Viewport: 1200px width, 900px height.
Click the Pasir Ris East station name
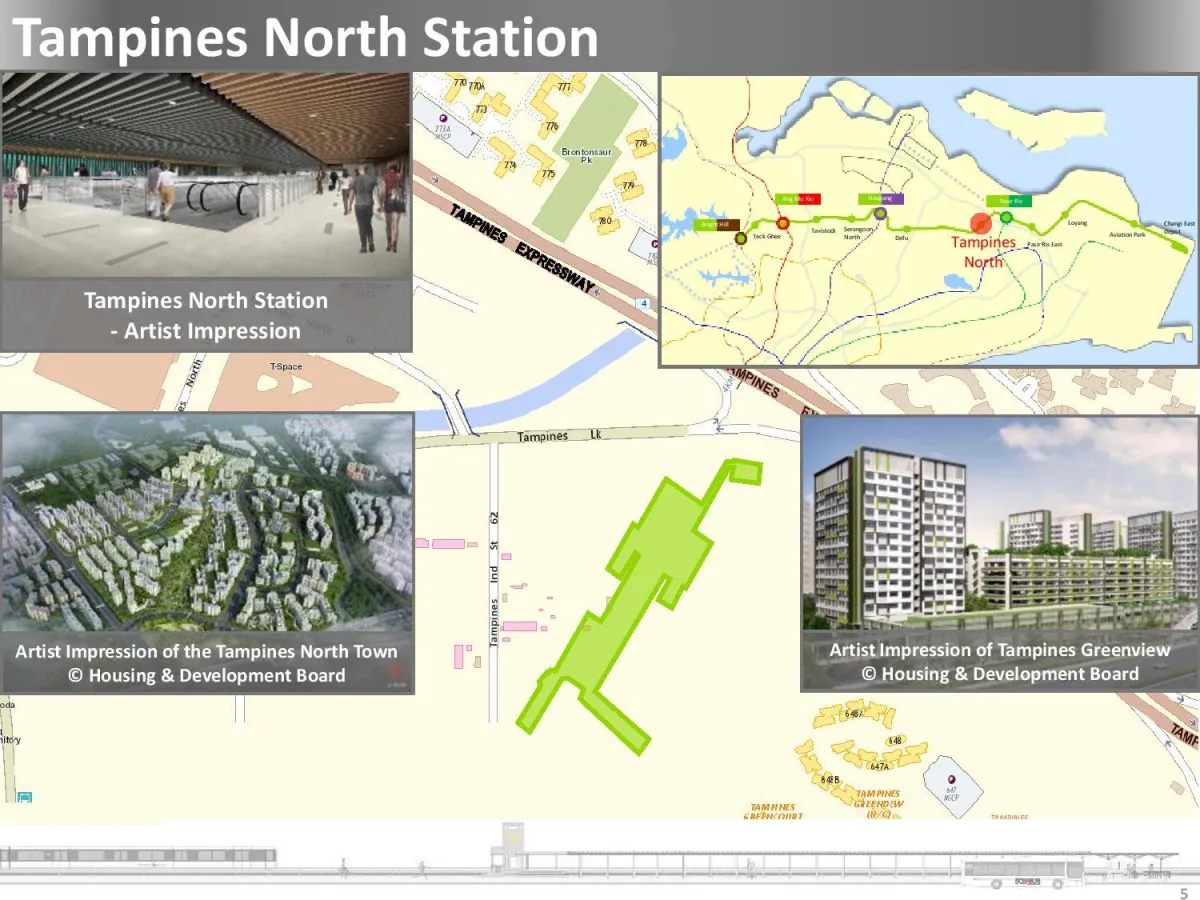click(1045, 244)
